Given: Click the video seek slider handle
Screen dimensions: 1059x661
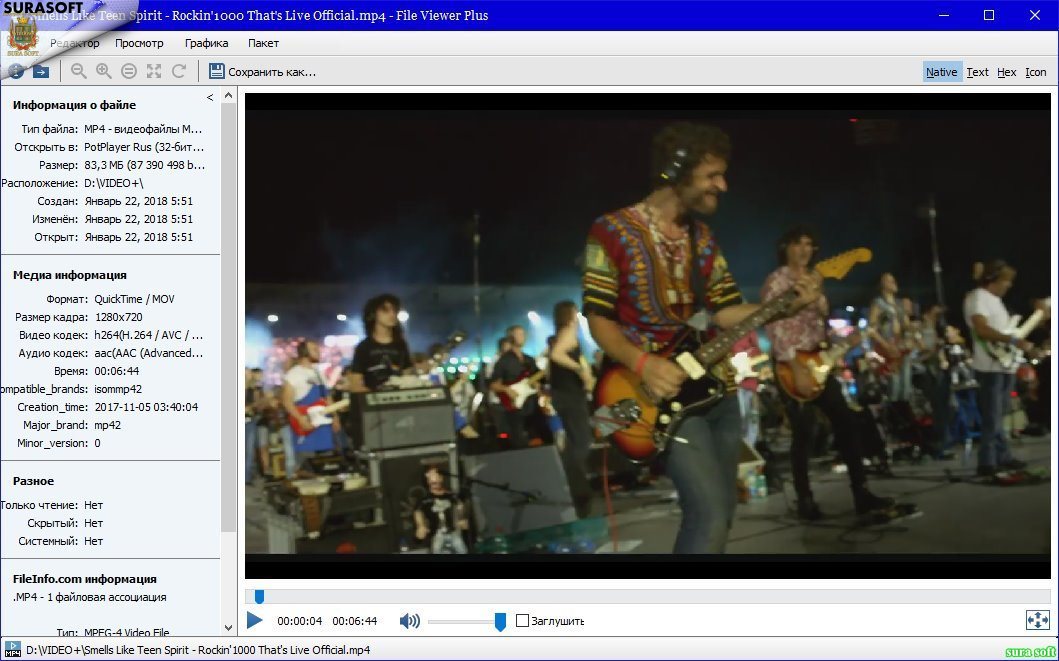Looking at the screenshot, I should pyautogui.click(x=259, y=596).
